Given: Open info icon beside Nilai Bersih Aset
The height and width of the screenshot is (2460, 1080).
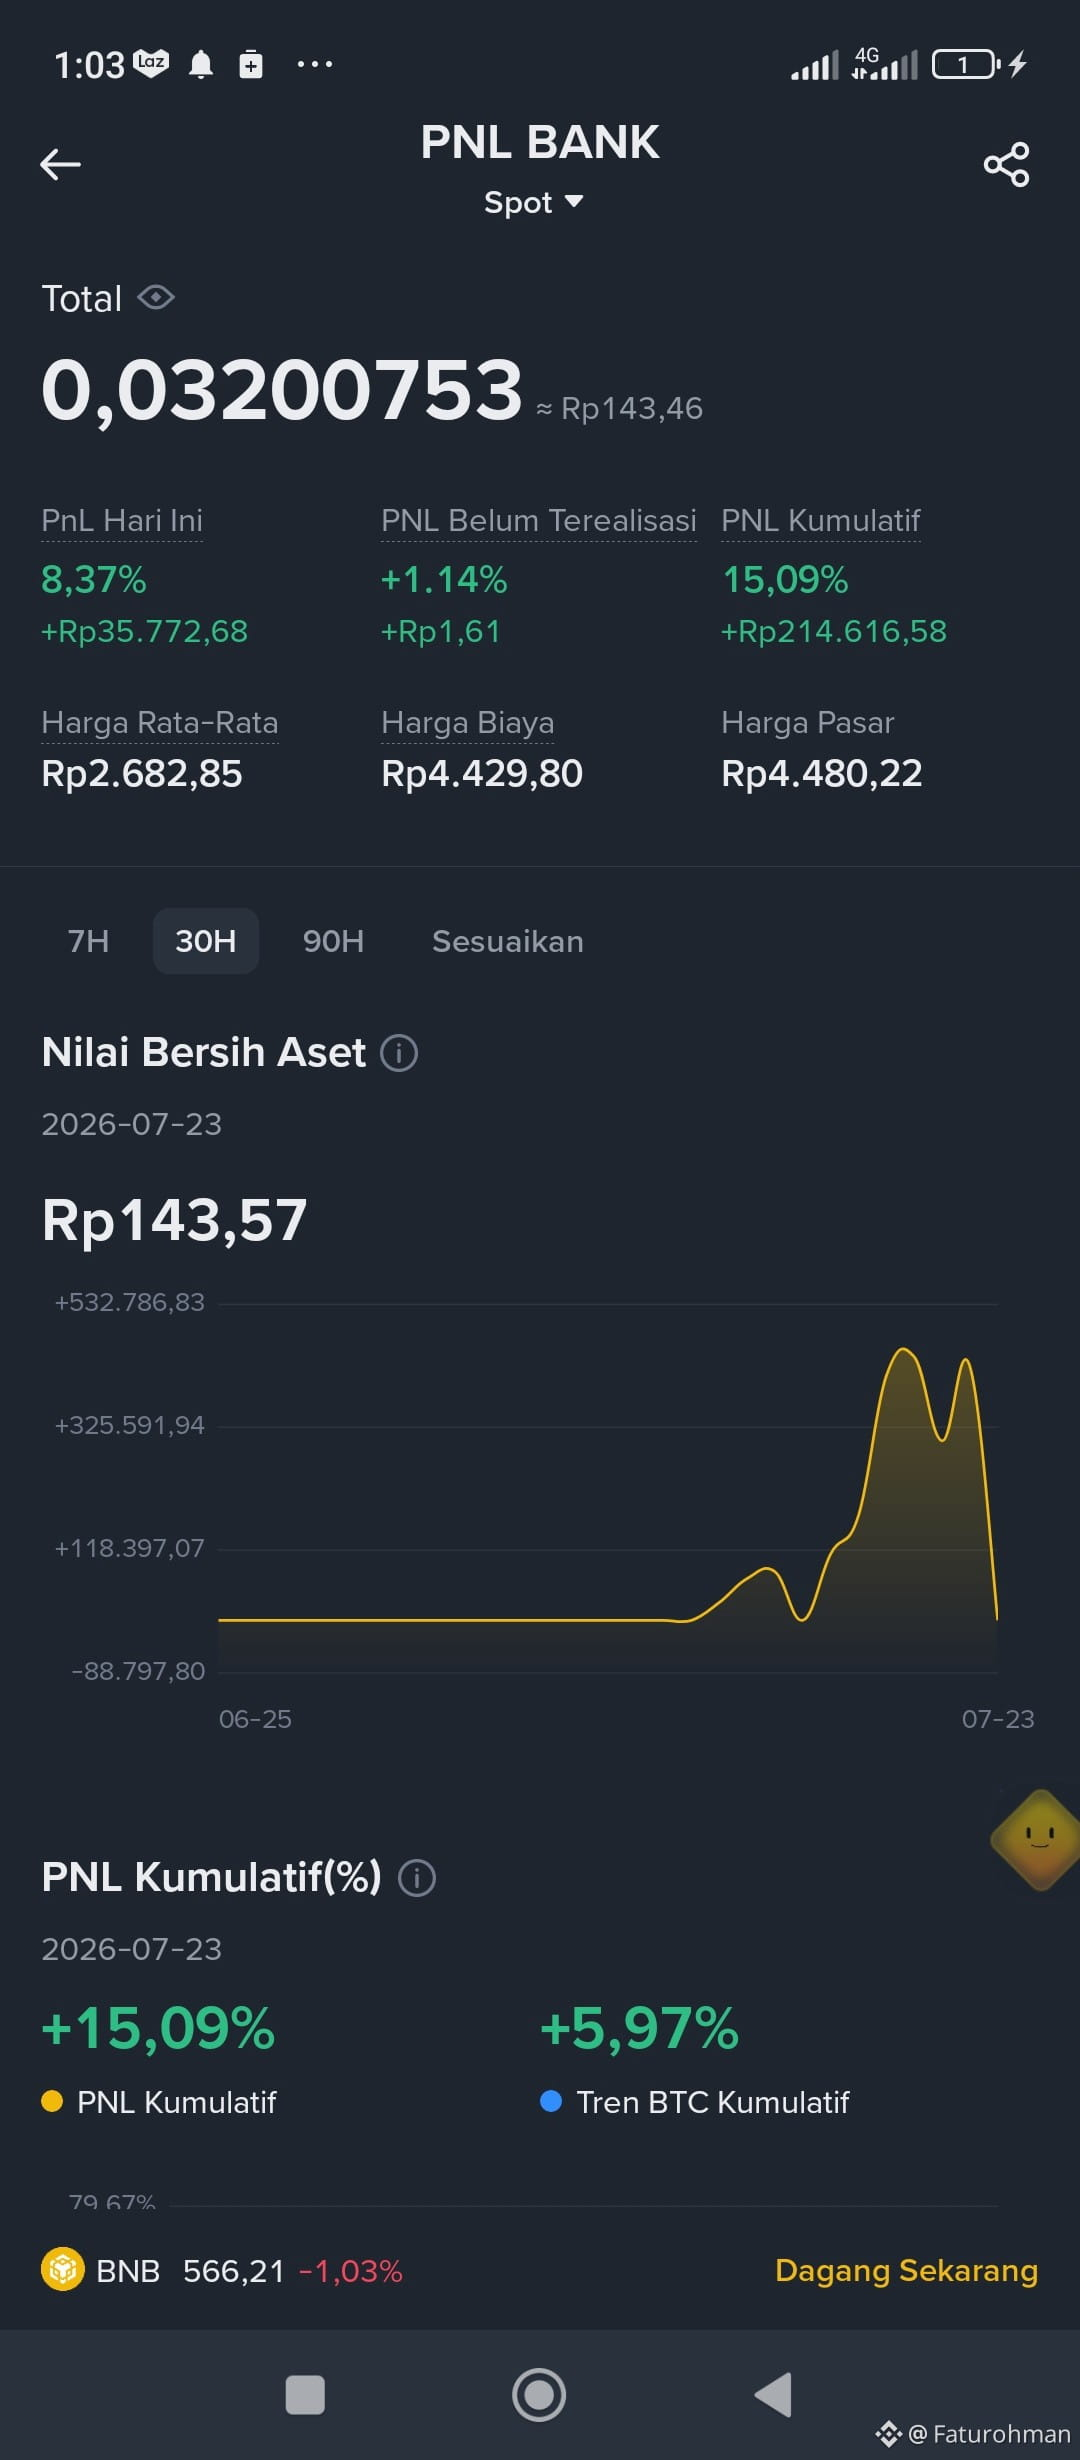Looking at the screenshot, I should pyautogui.click(x=399, y=1053).
